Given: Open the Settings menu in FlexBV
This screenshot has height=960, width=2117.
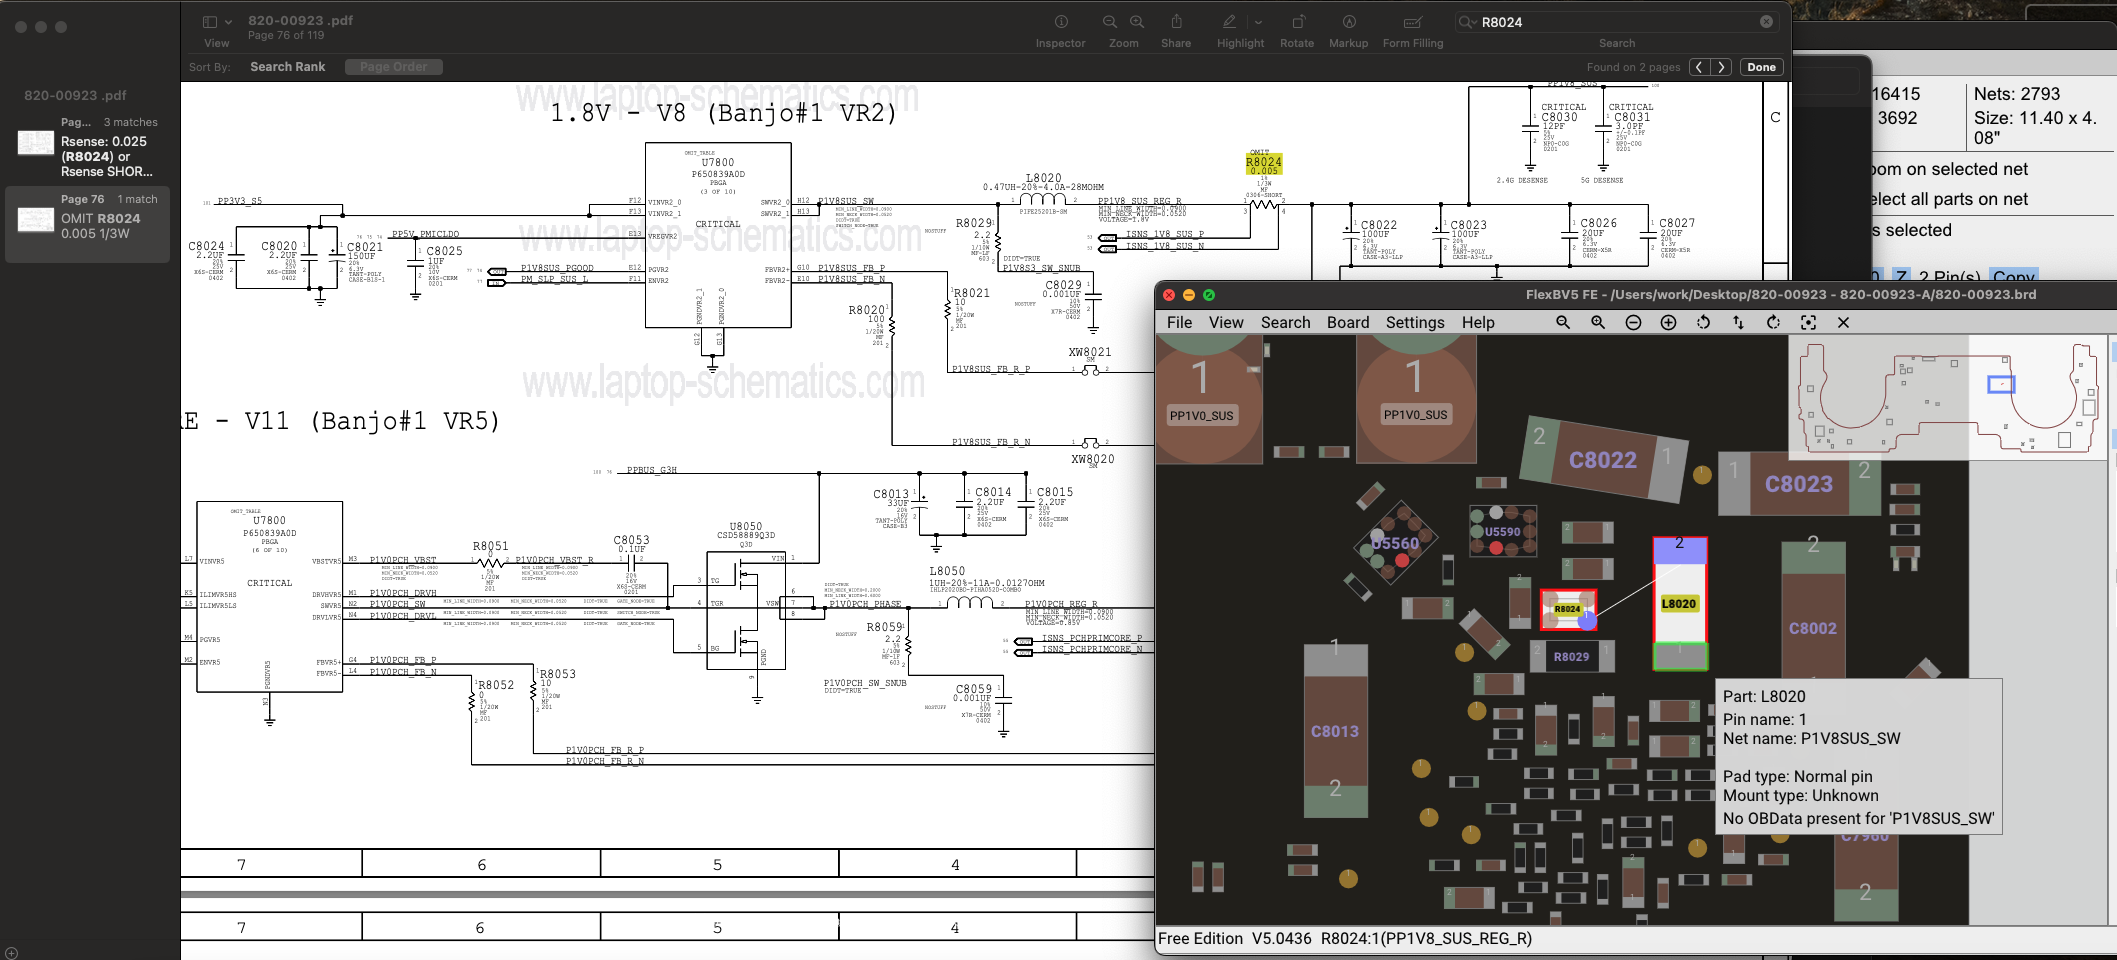Looking at the screenshot, I should click(1414, 323).
